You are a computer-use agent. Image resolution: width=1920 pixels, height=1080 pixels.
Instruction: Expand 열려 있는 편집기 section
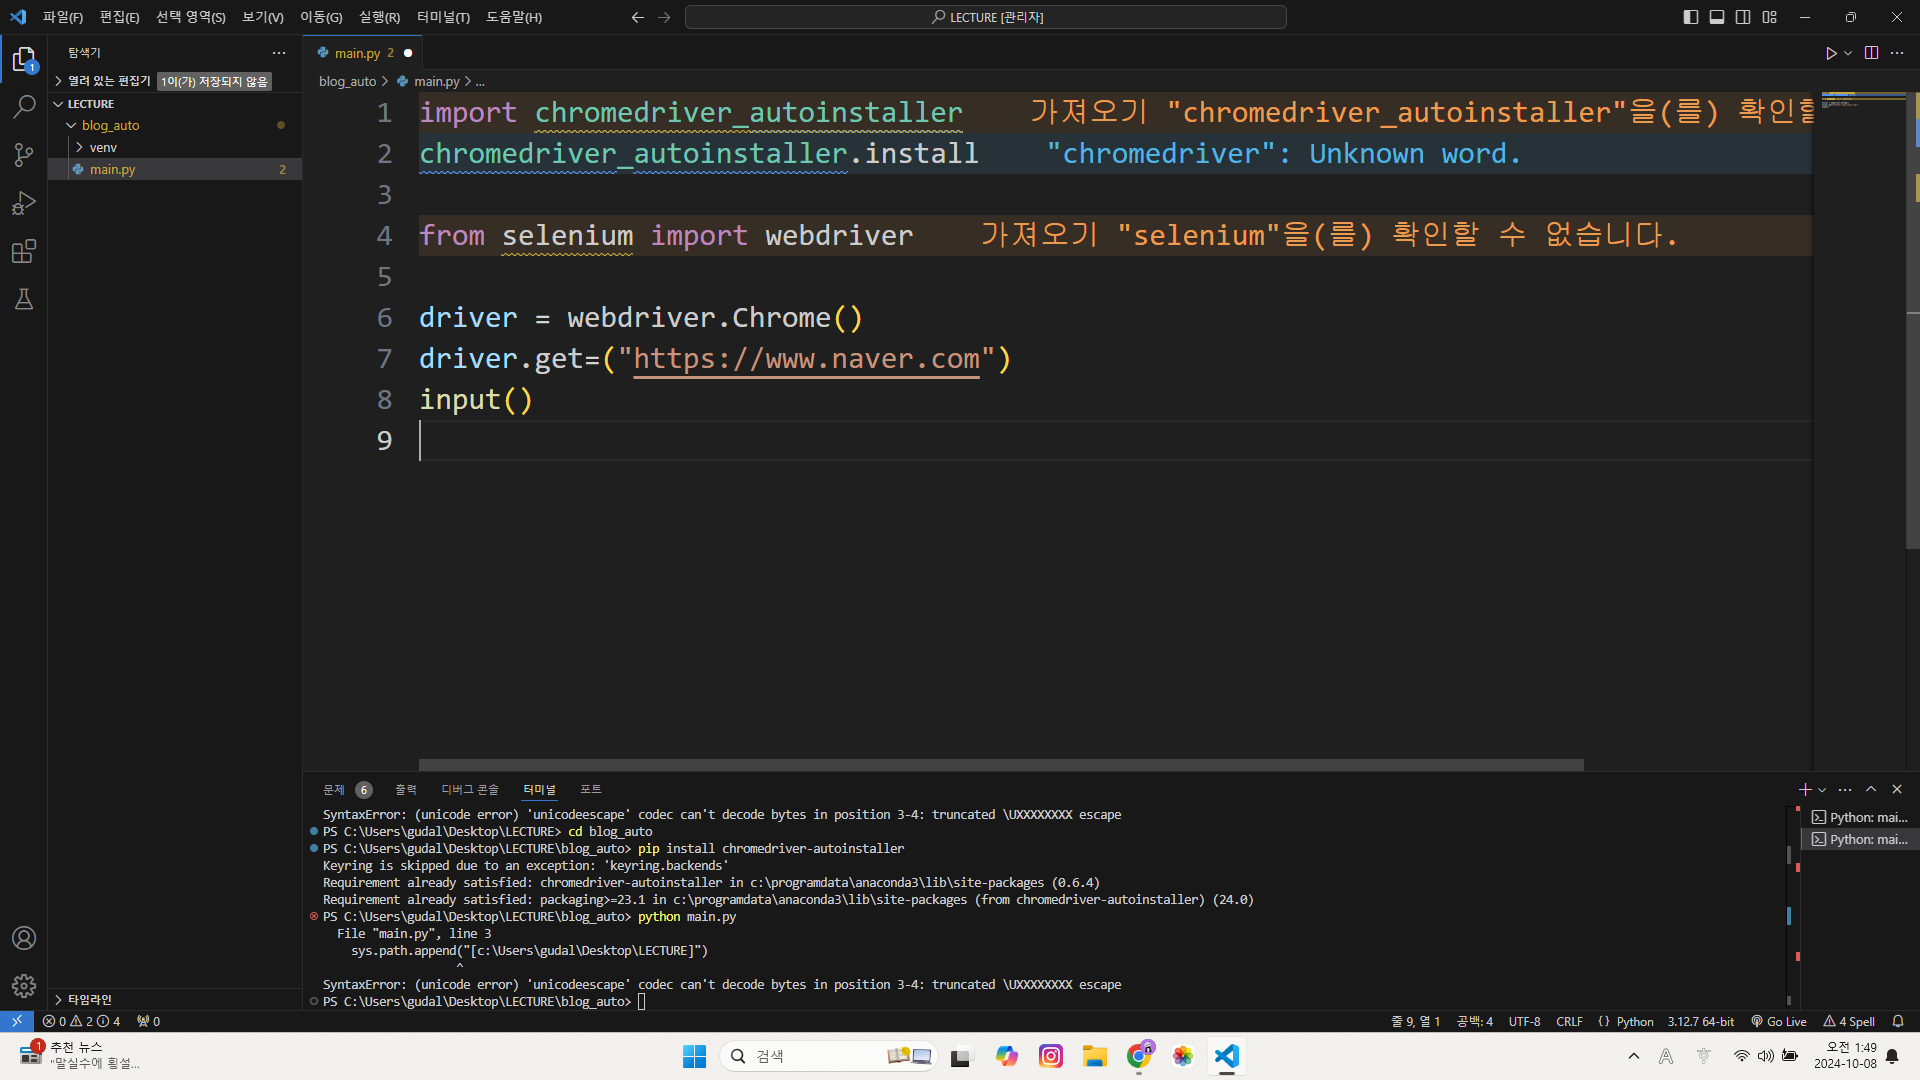pyautogui.click(x=175, y=81)
